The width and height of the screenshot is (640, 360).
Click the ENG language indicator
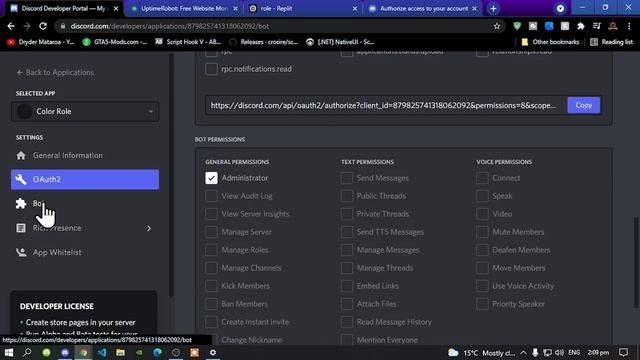coord(574,352)
